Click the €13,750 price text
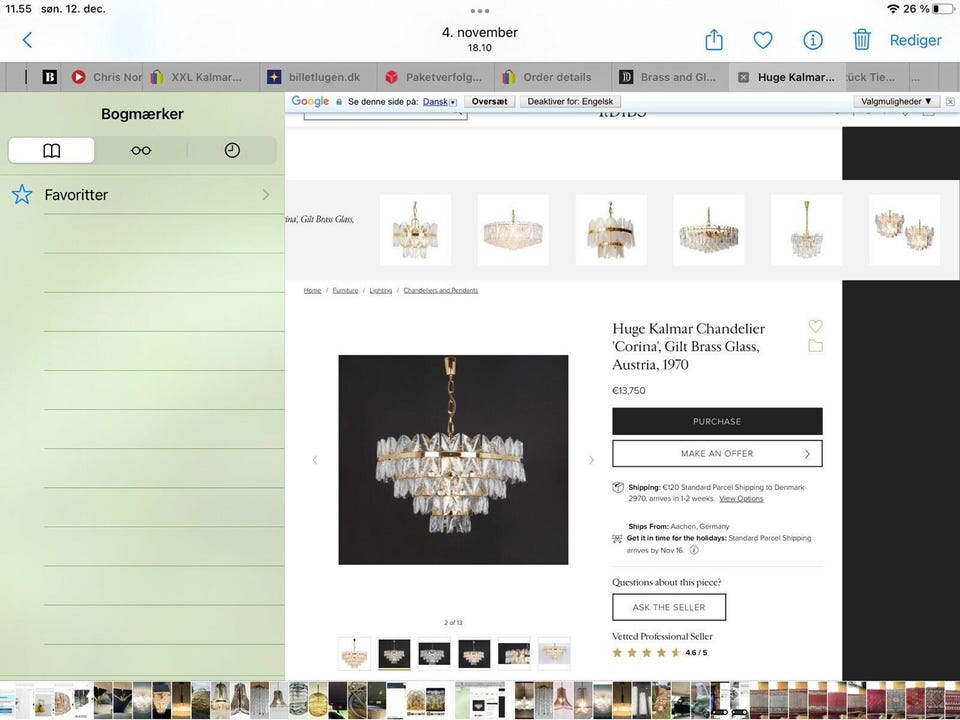The height and width of the screenshot is (720, 960). [629, 391]
